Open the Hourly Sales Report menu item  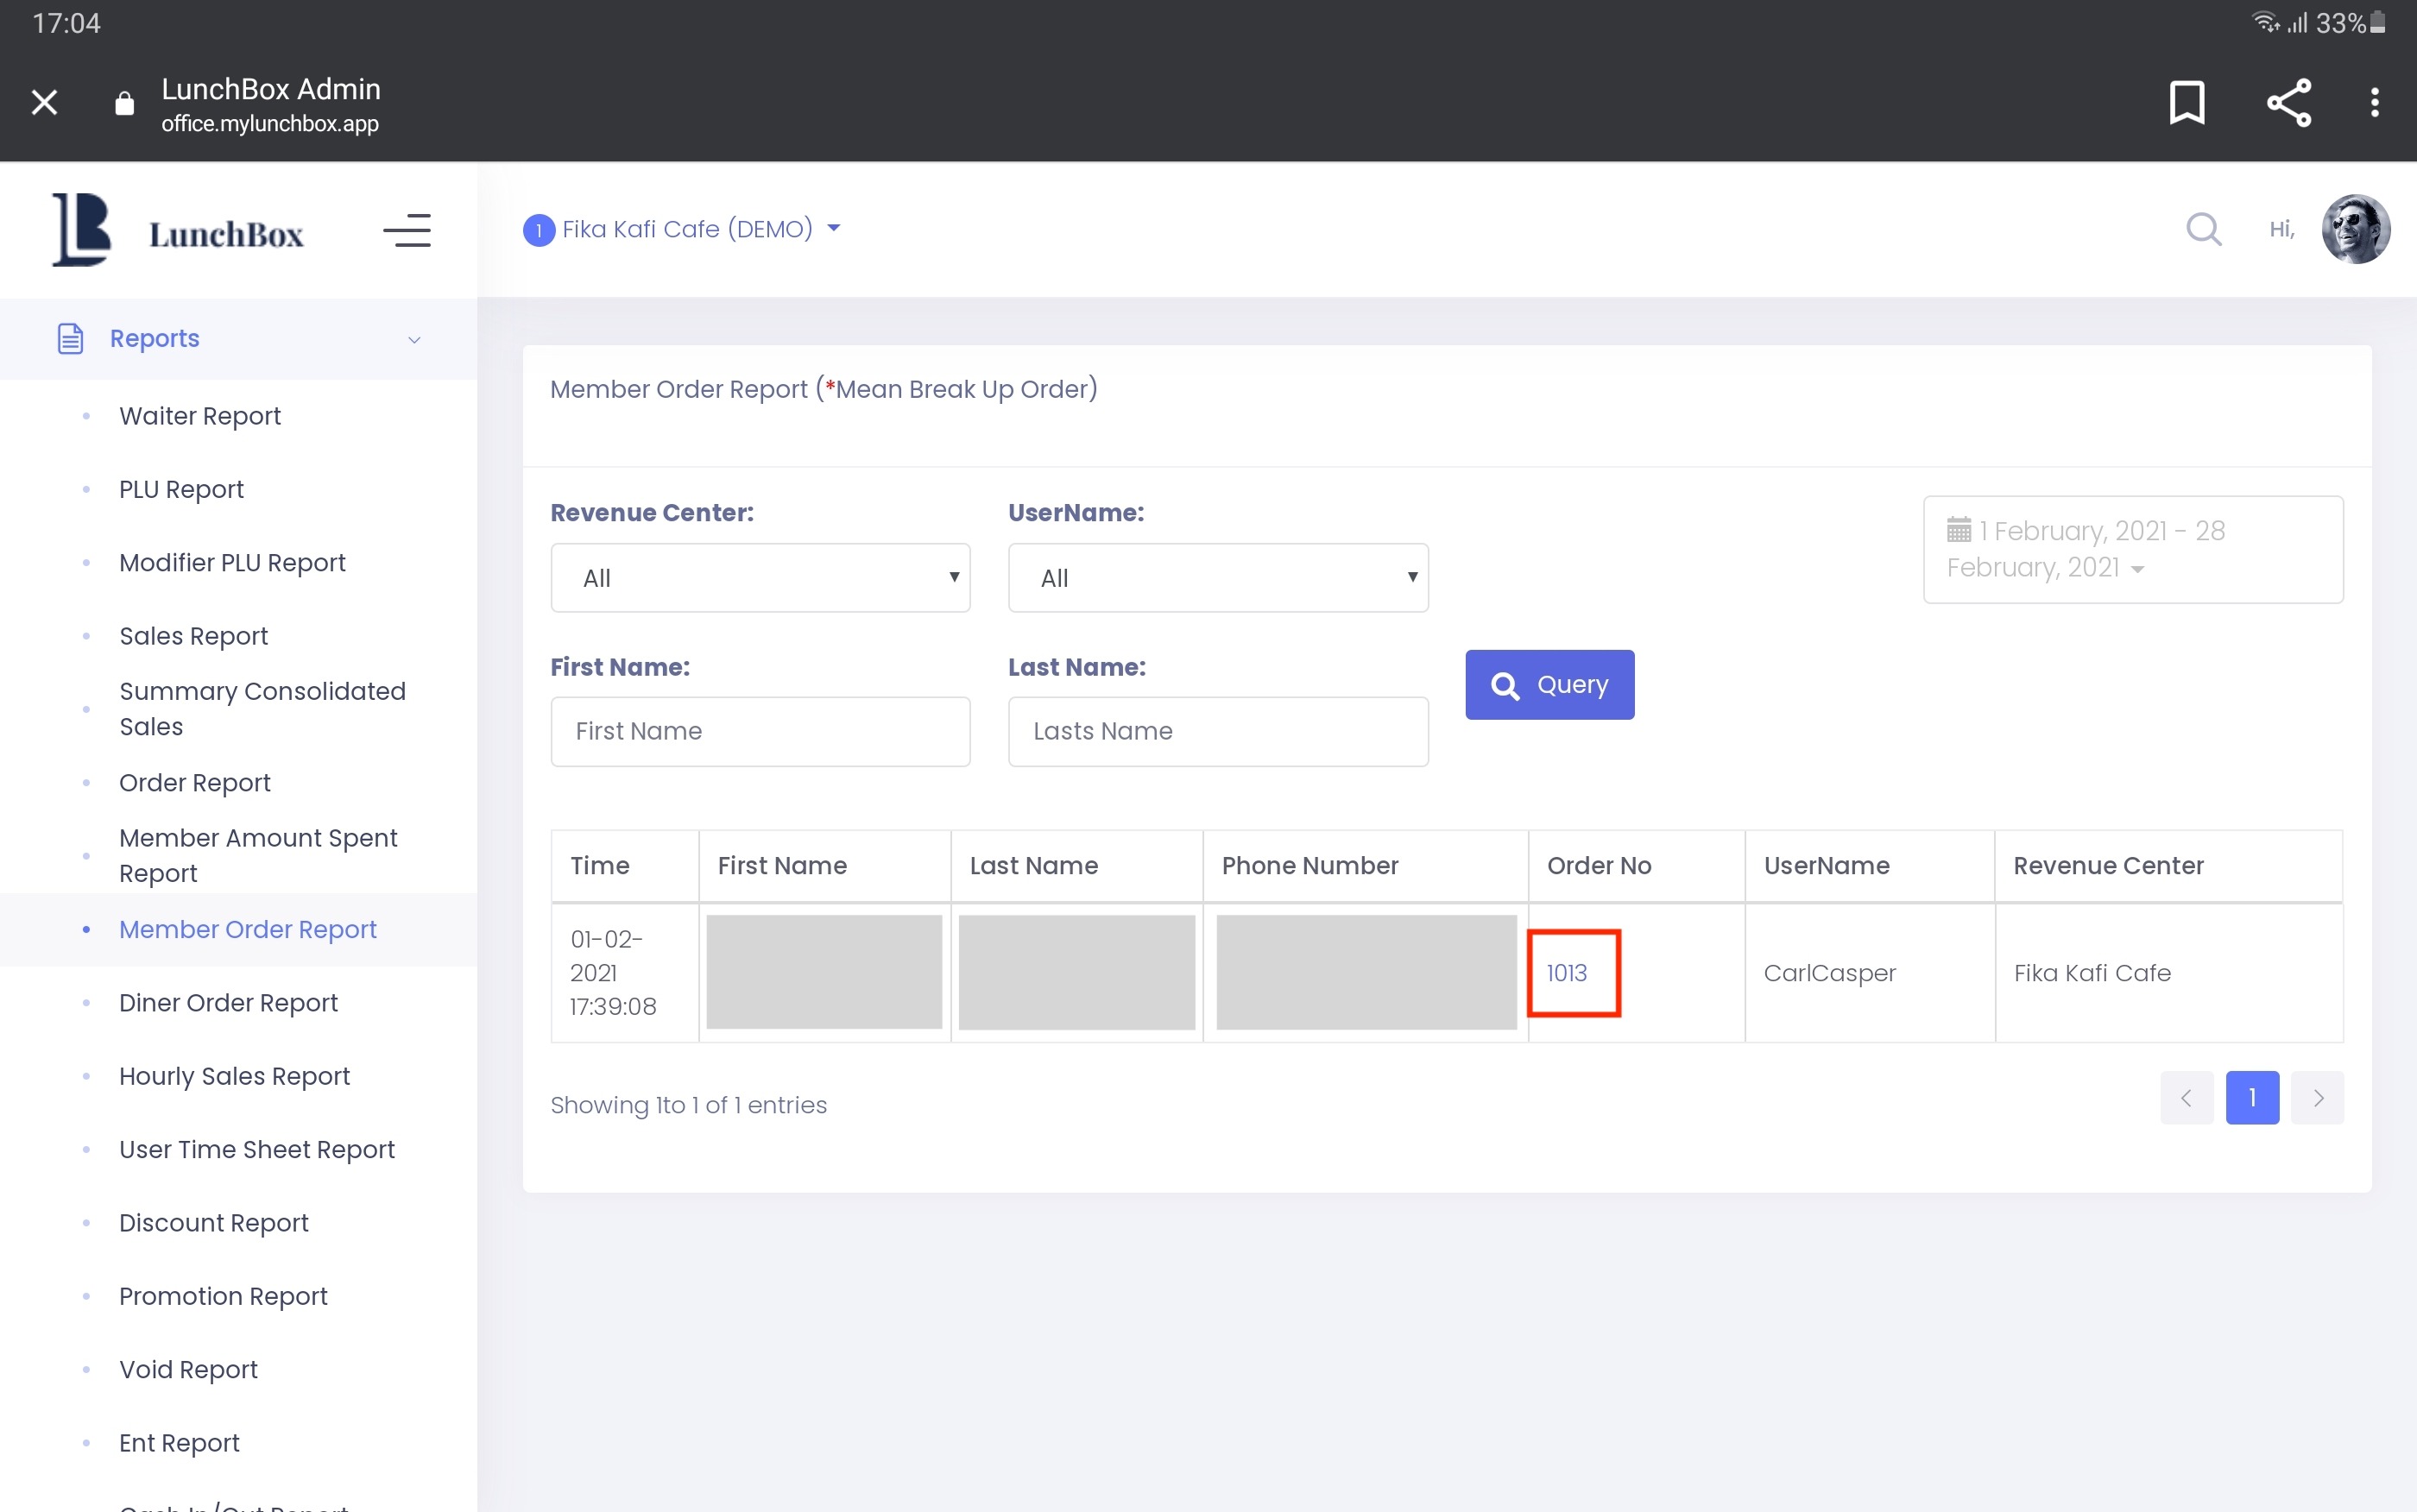[x=234, y=1076]
